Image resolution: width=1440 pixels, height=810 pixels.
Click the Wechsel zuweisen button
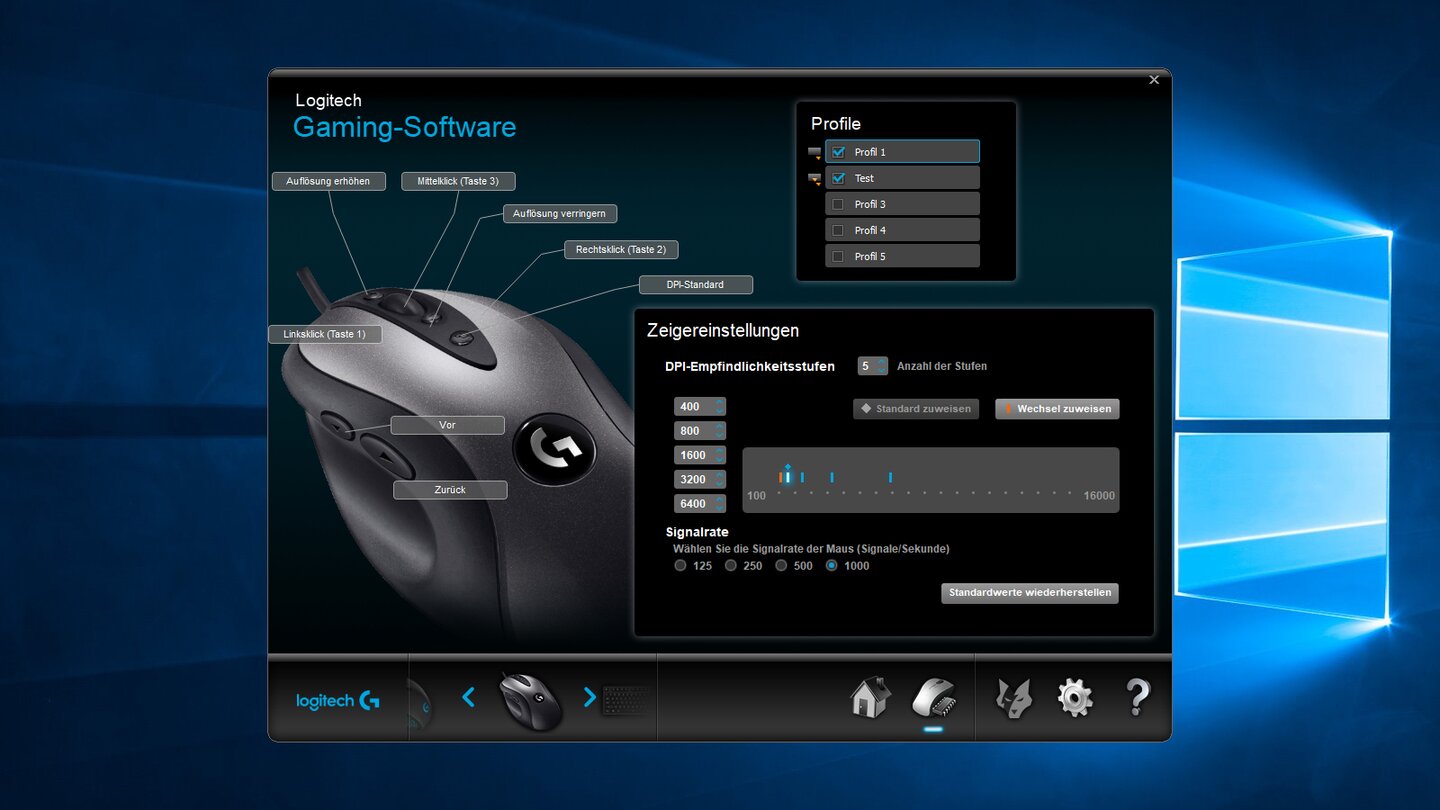[1057, 409]
